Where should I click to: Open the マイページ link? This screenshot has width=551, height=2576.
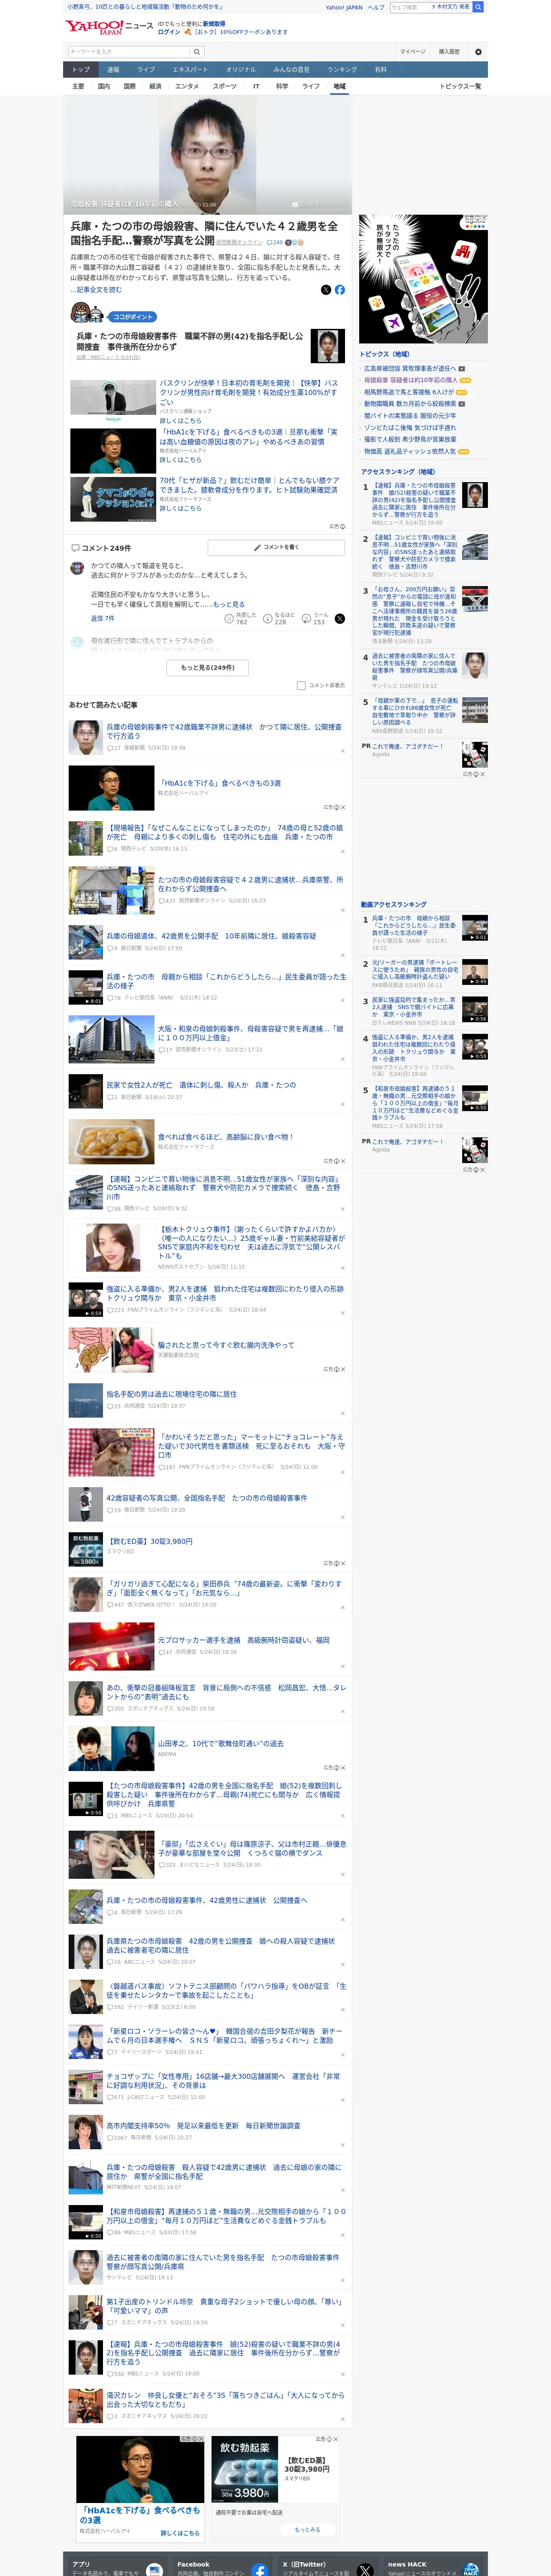click(413, 52)
